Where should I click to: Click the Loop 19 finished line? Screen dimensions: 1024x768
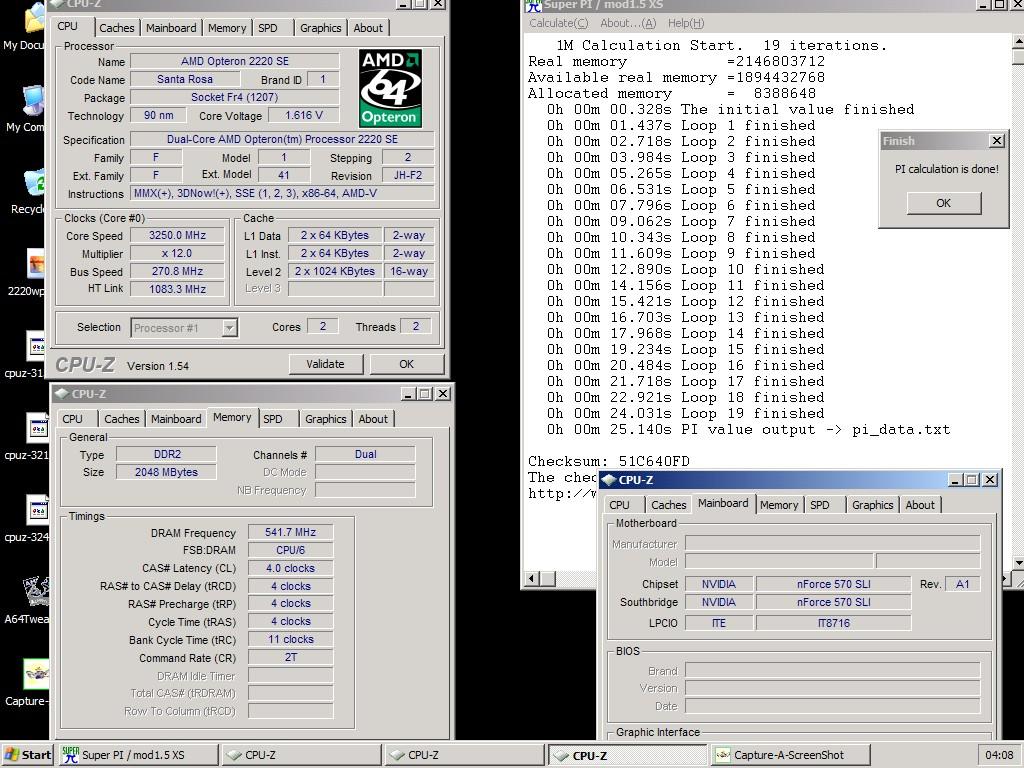(686, 413)
